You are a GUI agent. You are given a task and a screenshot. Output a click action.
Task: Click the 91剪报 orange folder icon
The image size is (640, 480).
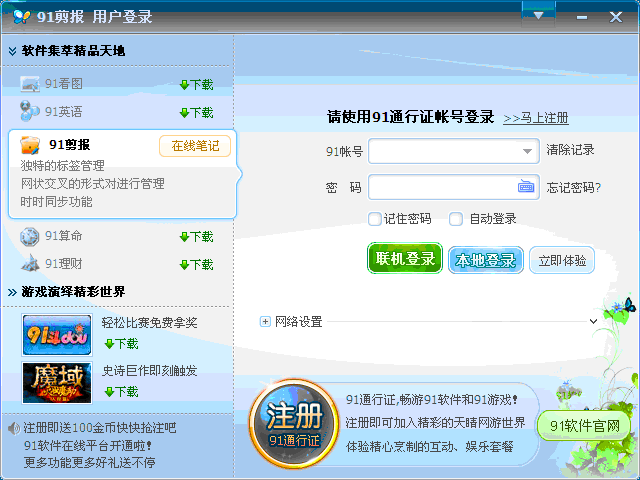tap(30, 145)
